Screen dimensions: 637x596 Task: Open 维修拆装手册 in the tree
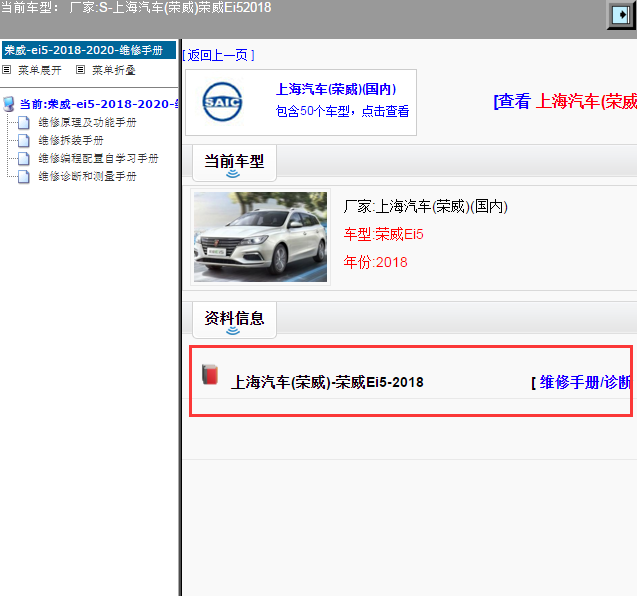coord(71,140)
